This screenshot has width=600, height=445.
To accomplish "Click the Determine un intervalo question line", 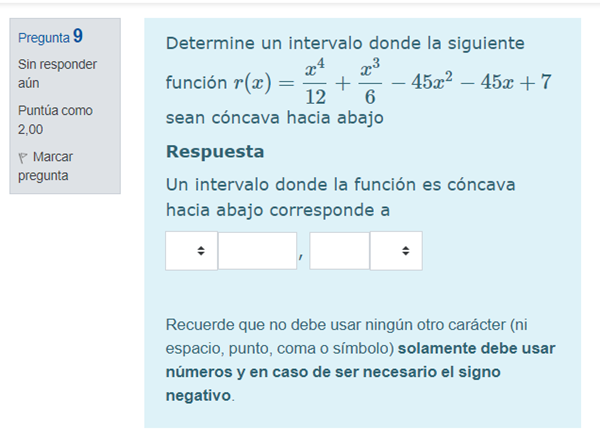I will point(345,44).
